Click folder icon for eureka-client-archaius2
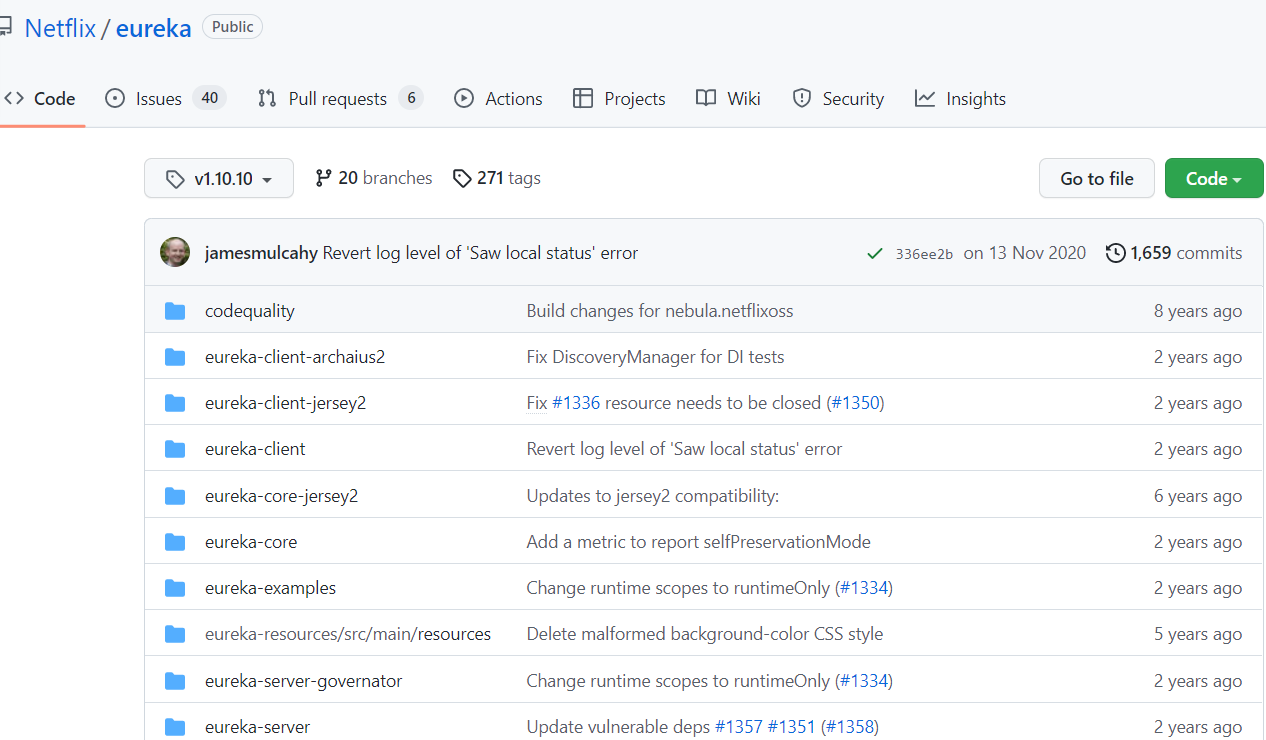Screen dimensions: 1266x740 (x=175, y=357)
